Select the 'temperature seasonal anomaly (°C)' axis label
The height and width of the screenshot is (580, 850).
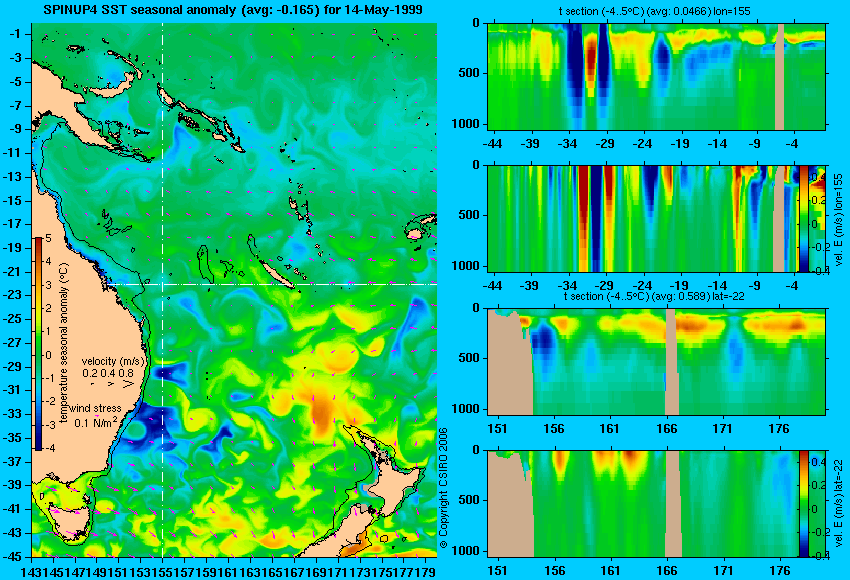pyautogui.click(x=64, y=343)
